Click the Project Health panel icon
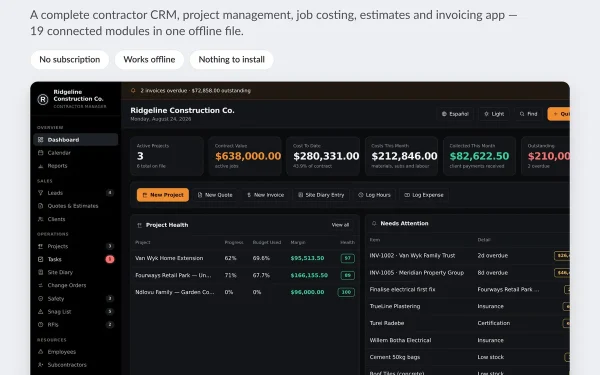Image resolution: width=600 pixels, height=375 pixels. pyautogui.click(x=139, y=225)
